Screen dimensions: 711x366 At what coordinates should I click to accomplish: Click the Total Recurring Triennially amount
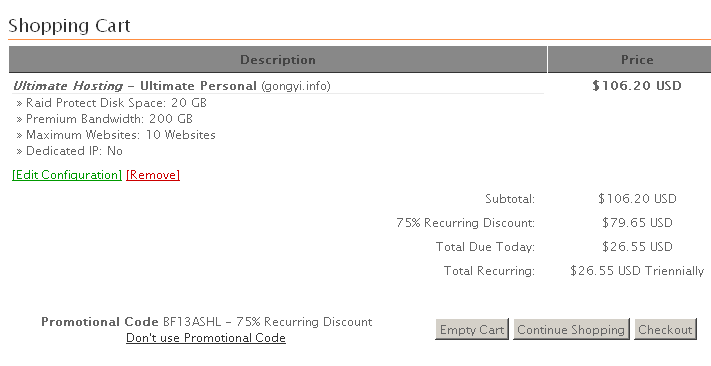[x=637, y=271]
